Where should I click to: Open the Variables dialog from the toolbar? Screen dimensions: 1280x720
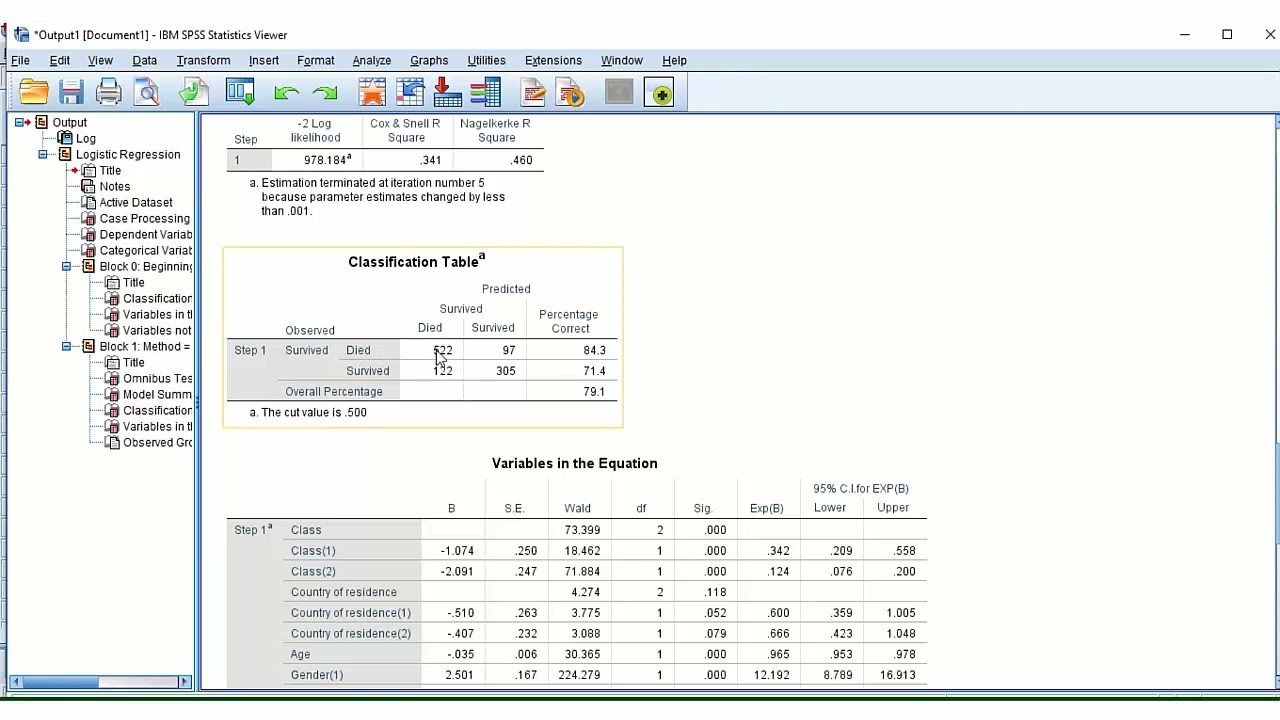pos(485,93)
